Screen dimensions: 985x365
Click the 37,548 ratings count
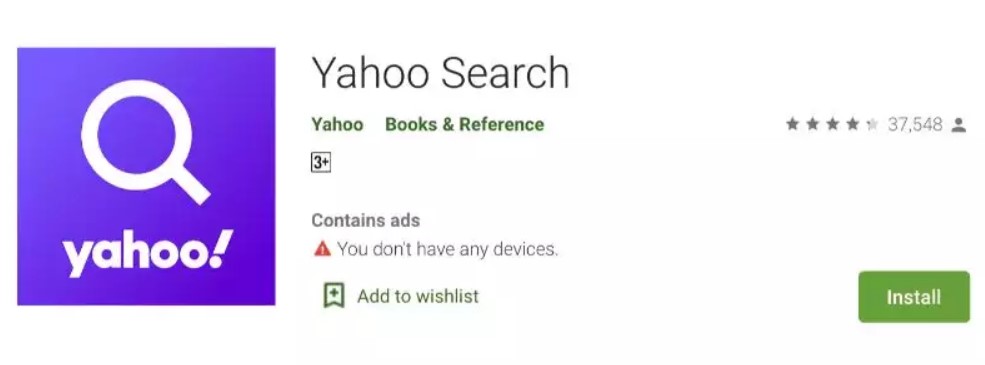click(x=915, y=125)
